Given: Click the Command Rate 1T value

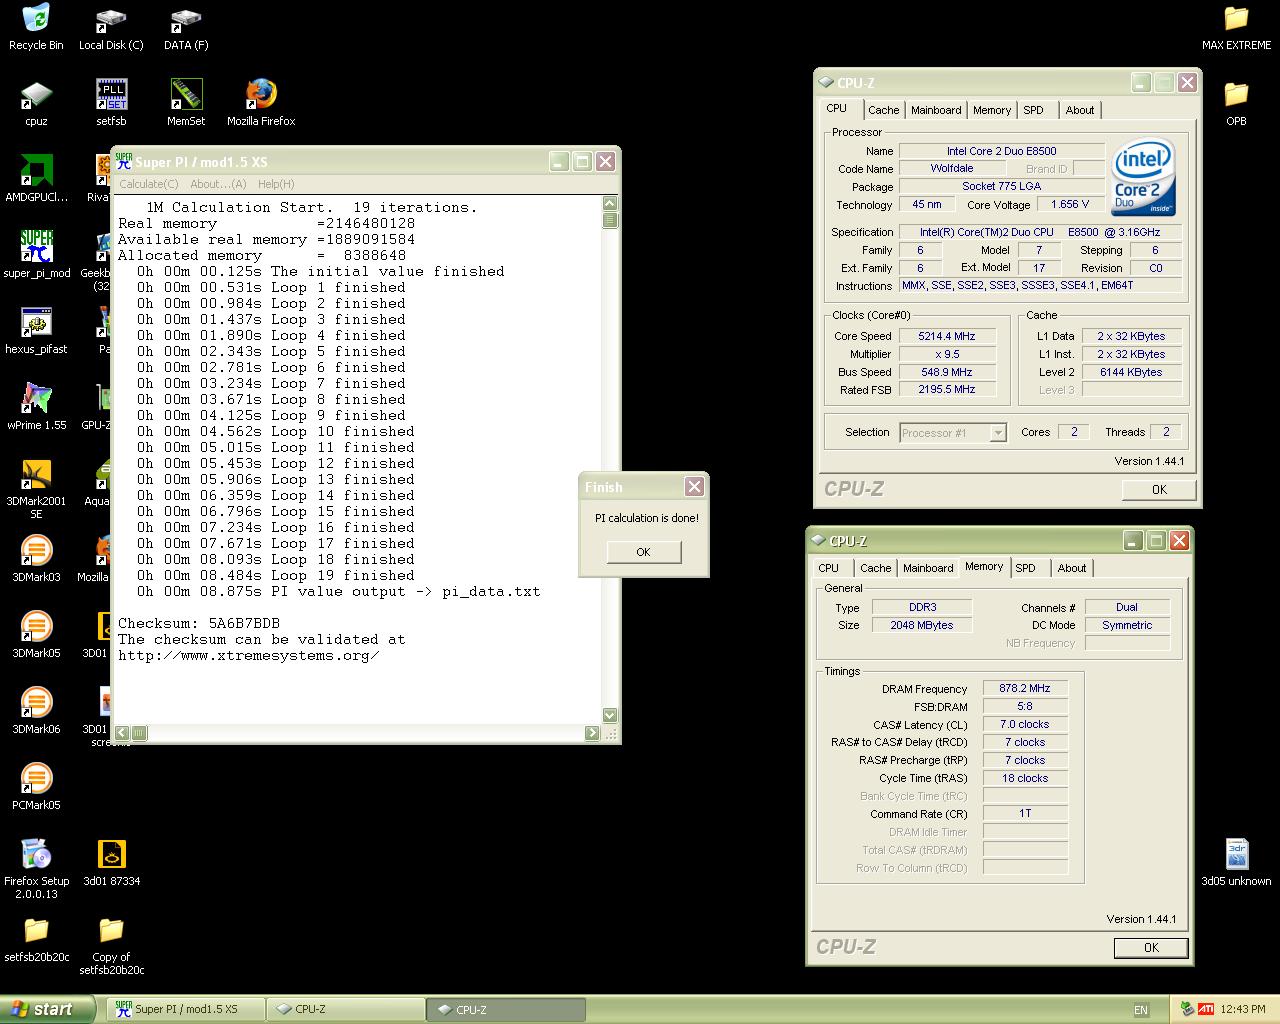Looking at the screenshot, I should (x=1025, y=813).
